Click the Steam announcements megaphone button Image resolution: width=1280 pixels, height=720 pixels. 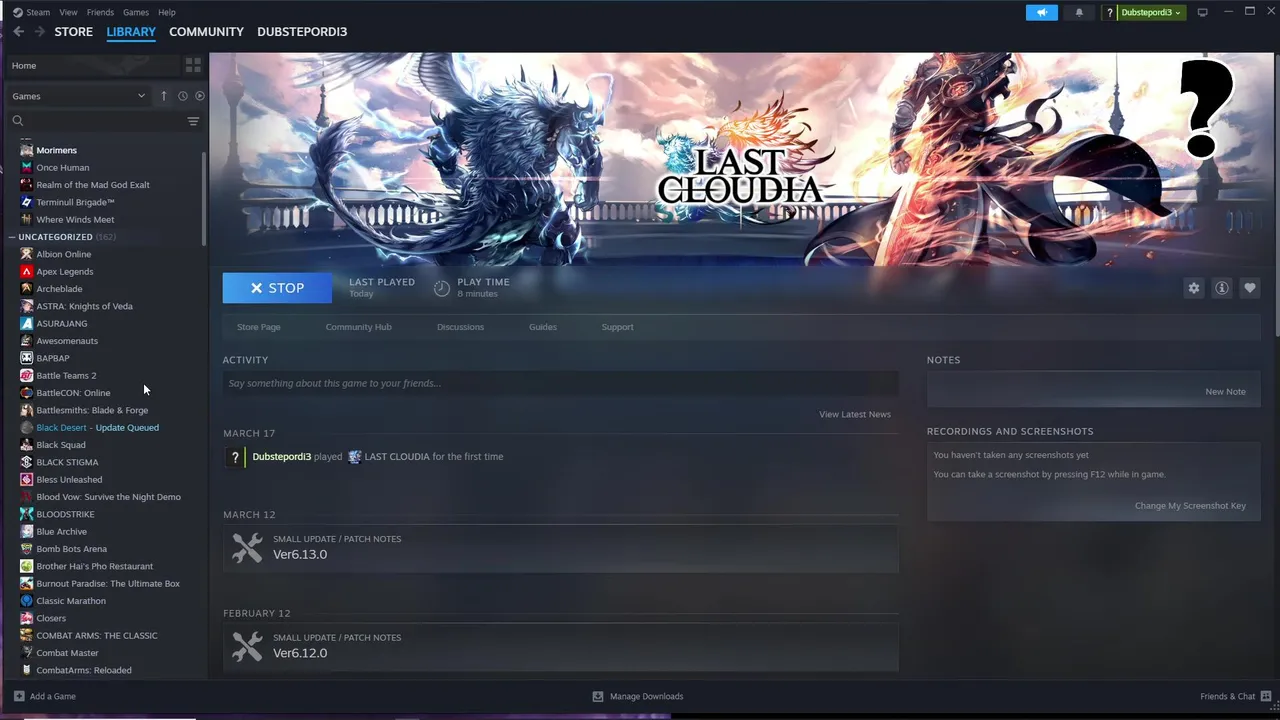tap(1041, 12)
